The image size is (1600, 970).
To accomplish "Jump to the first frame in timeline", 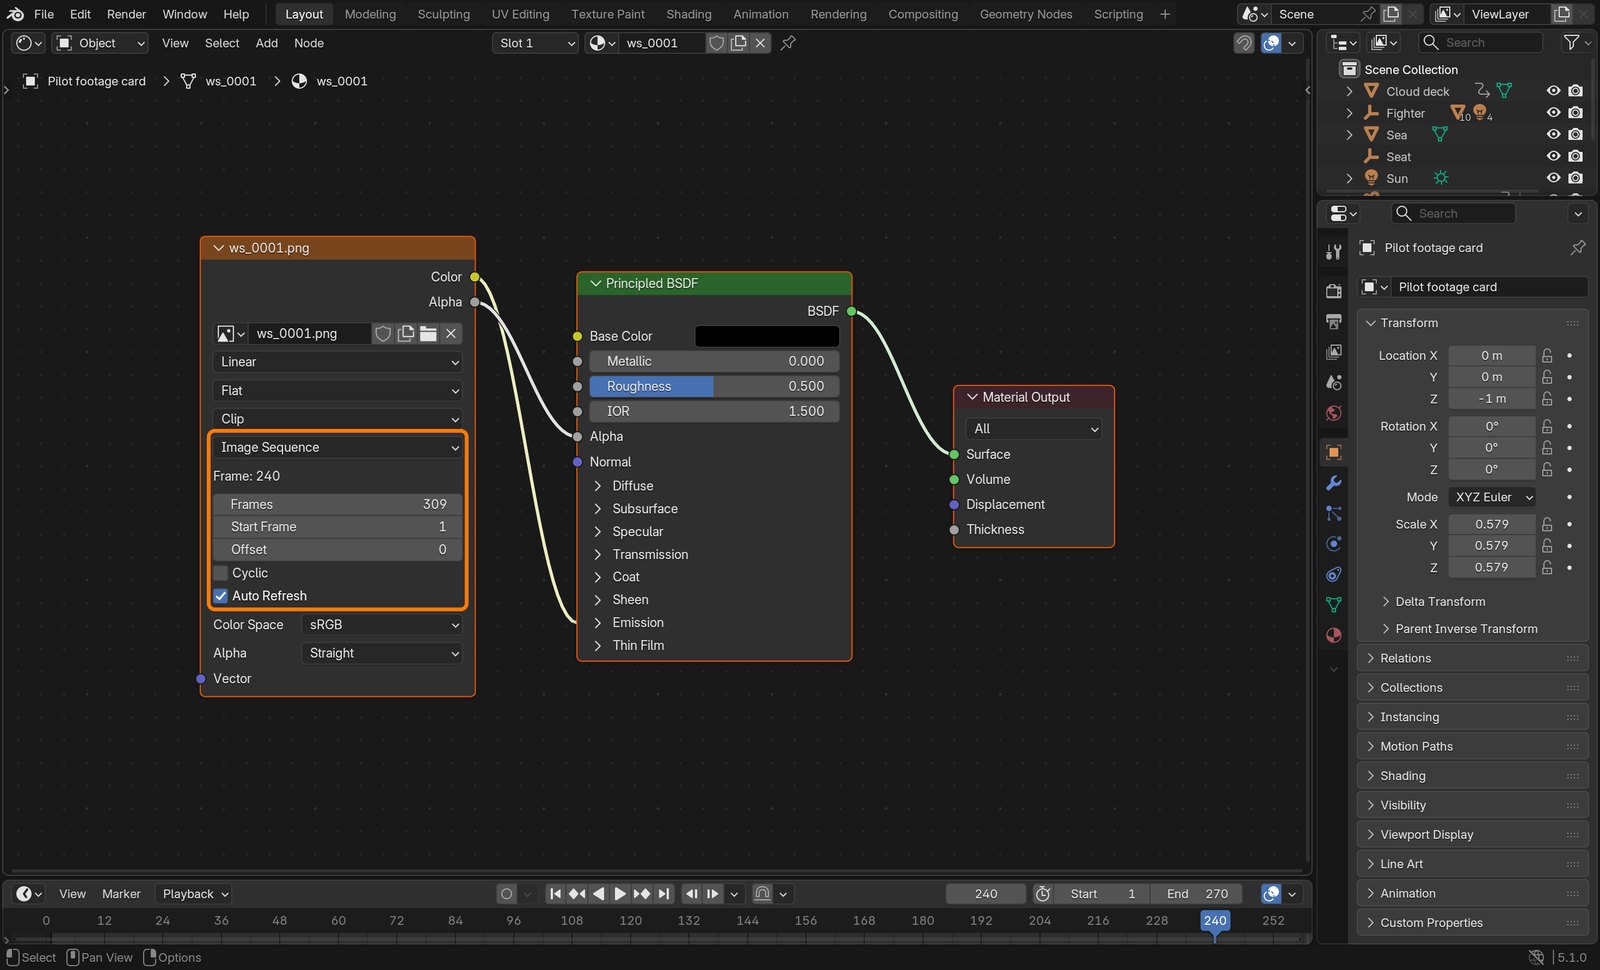I will (x=555, y=894).
